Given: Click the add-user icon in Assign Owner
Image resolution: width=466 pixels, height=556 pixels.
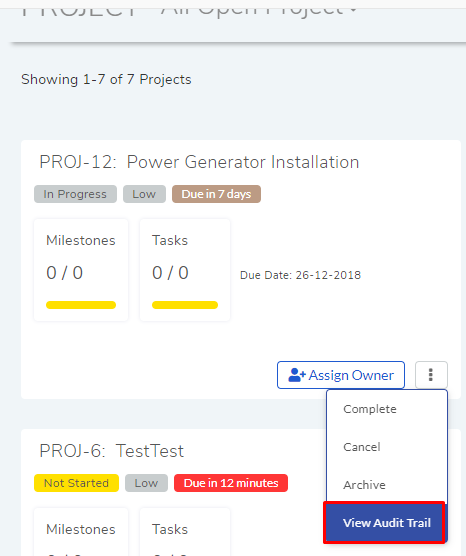Looking at the screenshot, I should point(296,375).
